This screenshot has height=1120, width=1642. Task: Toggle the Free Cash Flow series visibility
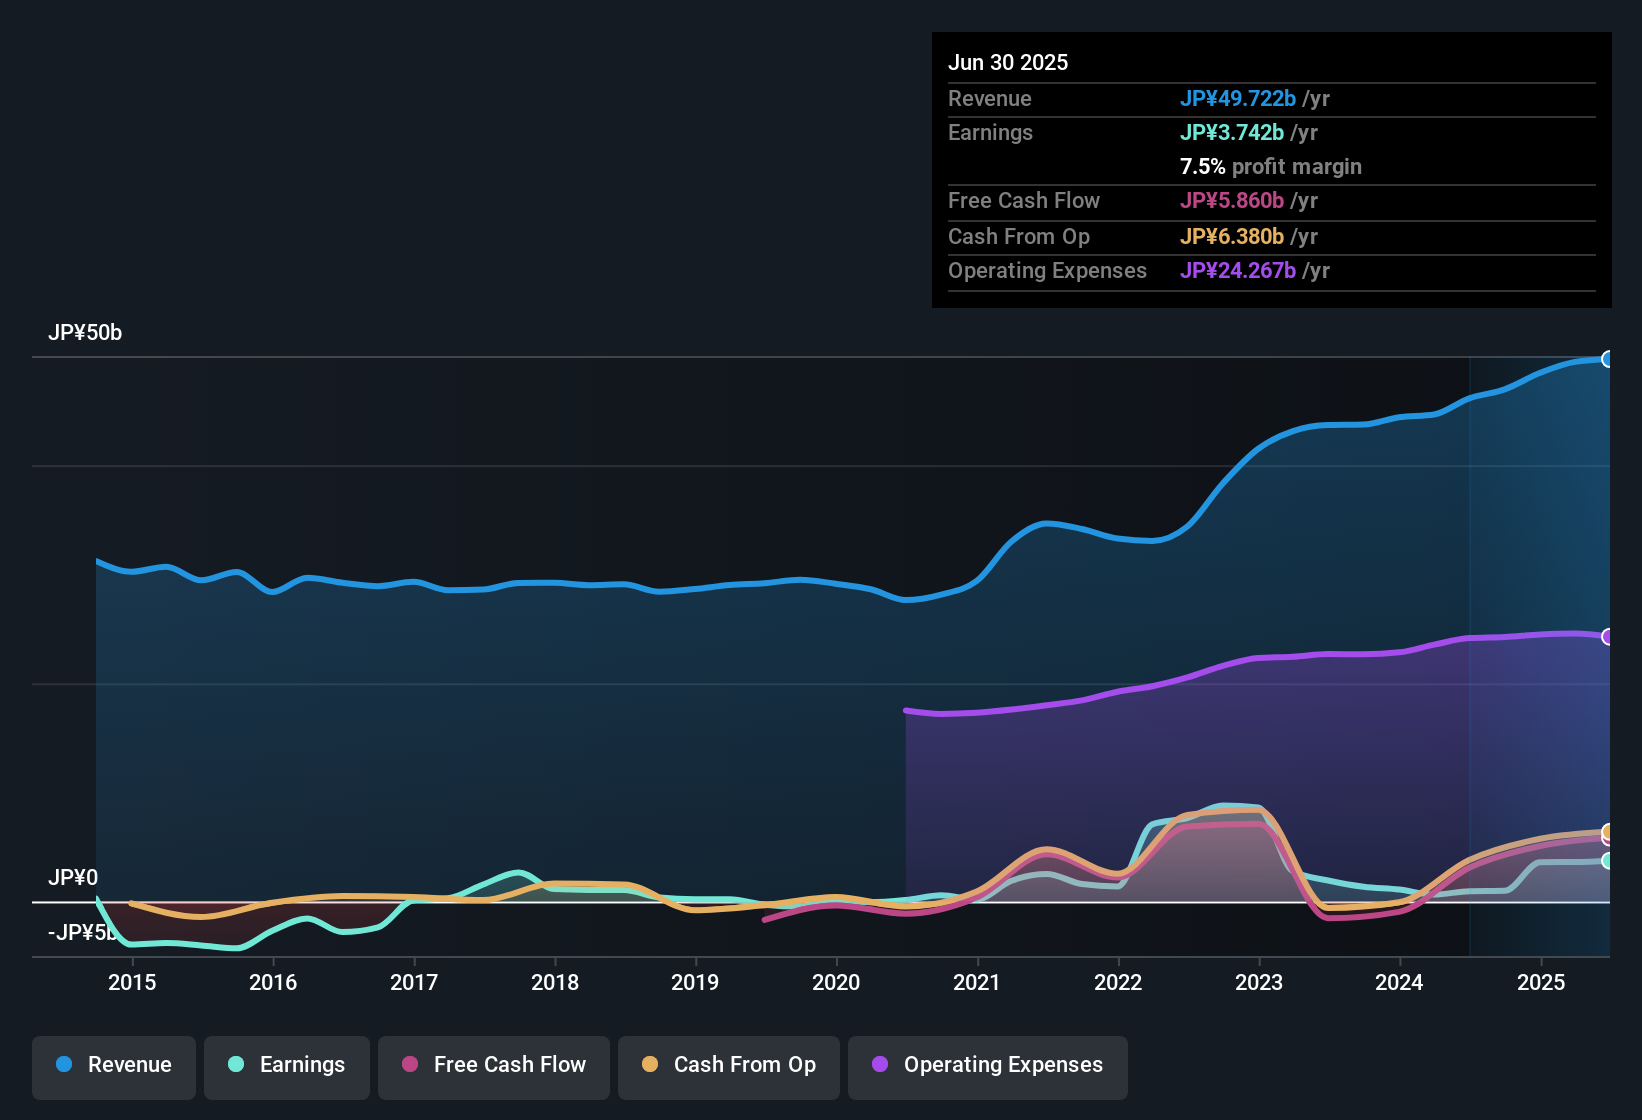point(493,1065)
